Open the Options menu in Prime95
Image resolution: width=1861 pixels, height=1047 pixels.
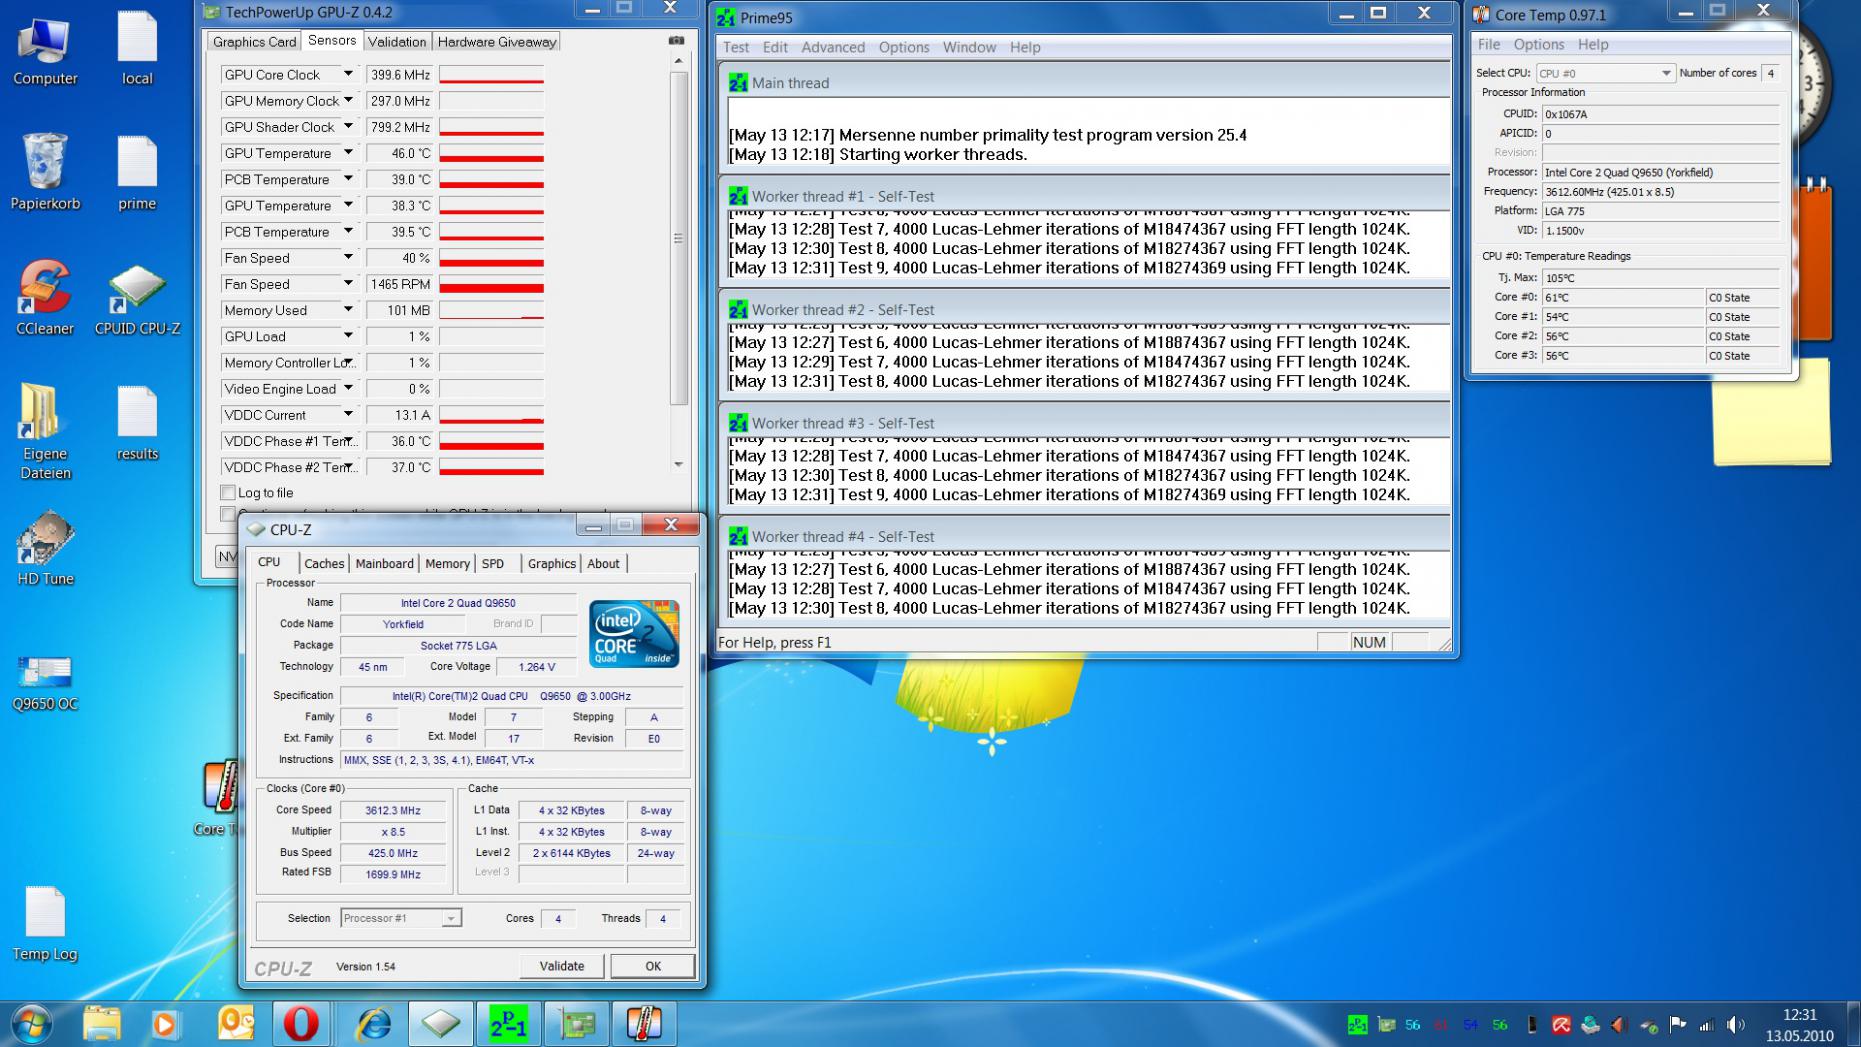(x=904, y=47)
